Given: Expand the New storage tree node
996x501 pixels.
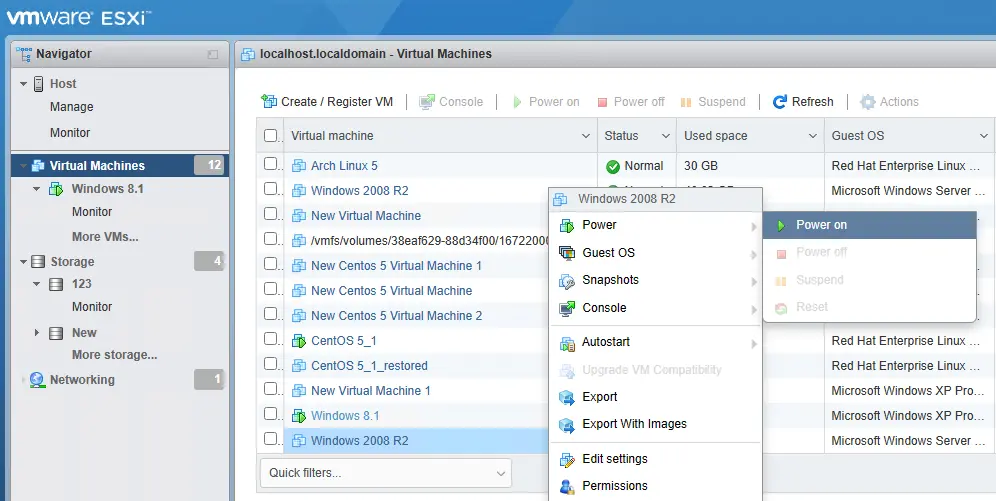Looking at the screenshot, I should [38, 333].
